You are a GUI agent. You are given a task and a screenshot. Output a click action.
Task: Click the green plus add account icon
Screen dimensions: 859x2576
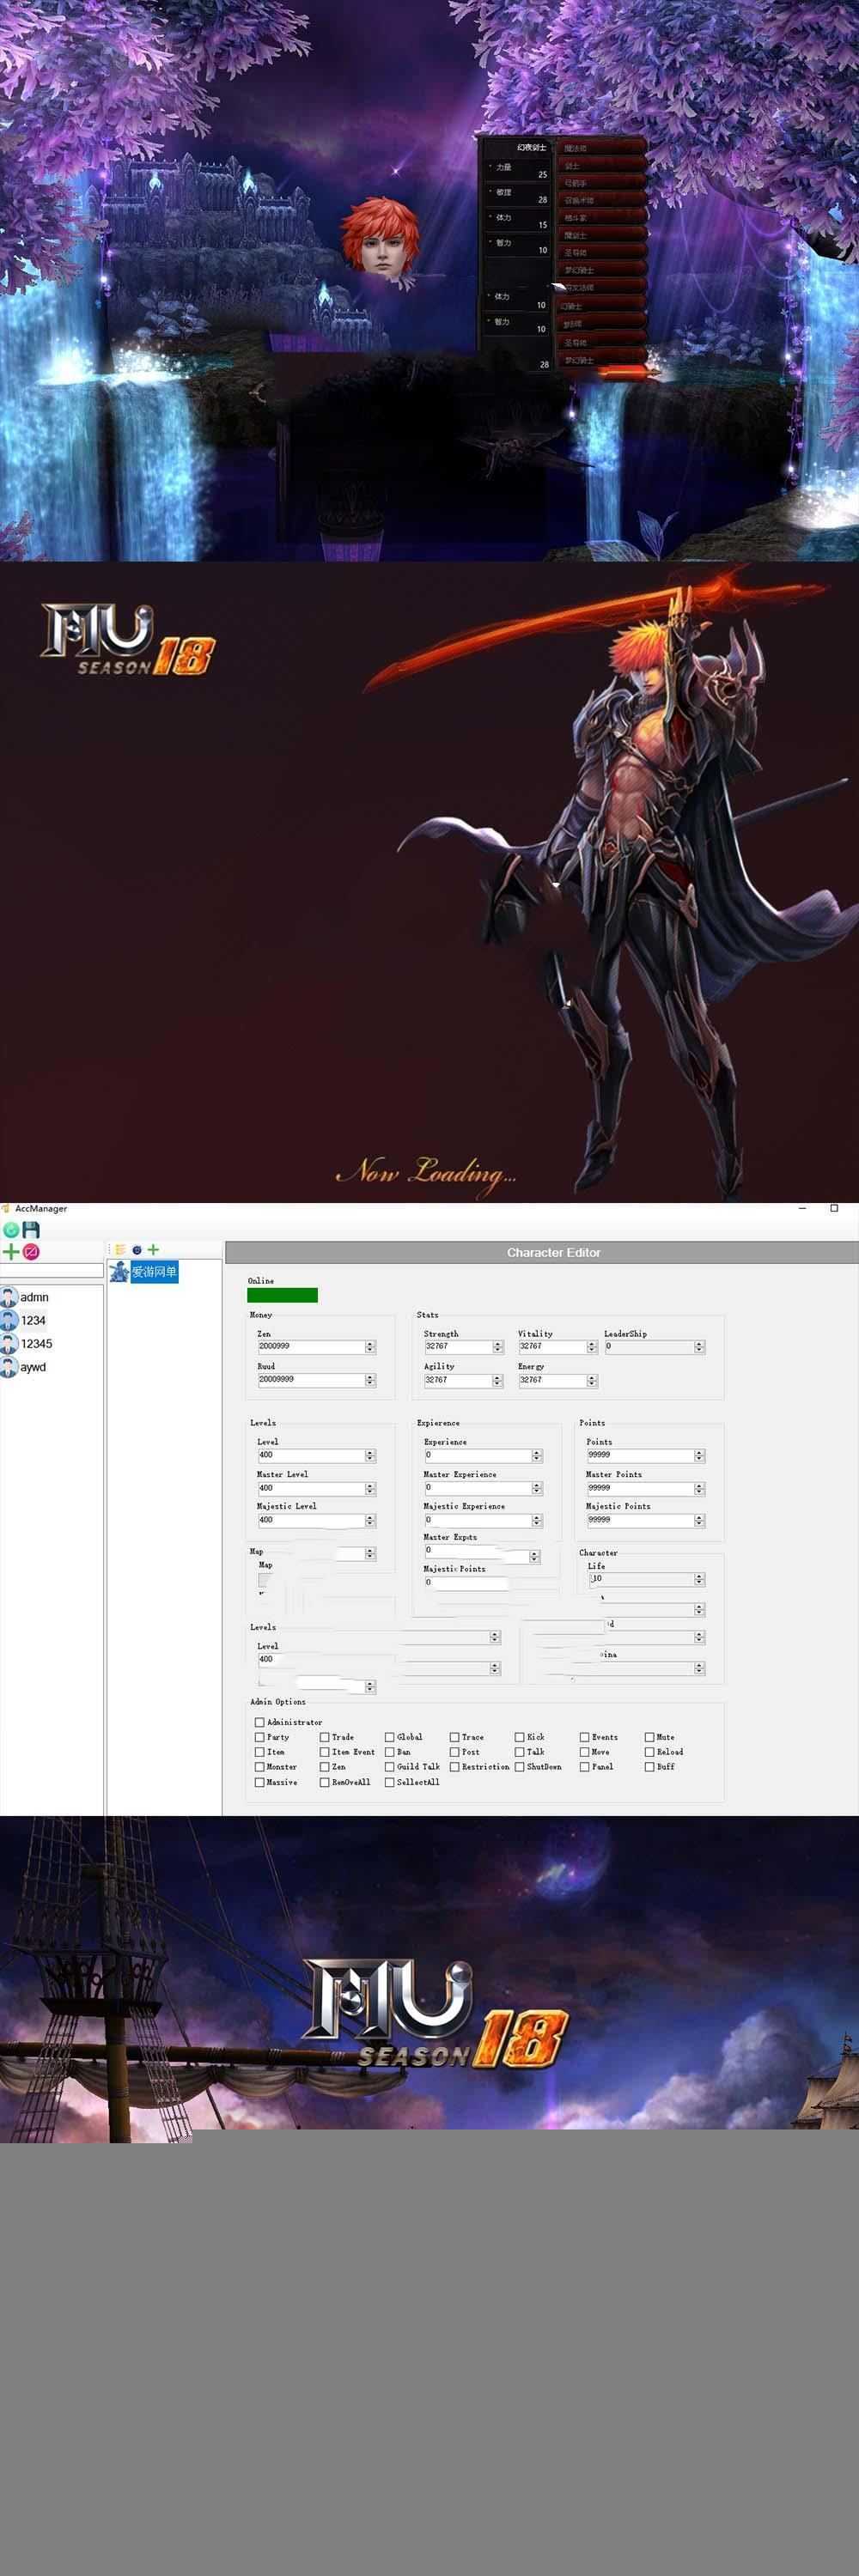11,1252
